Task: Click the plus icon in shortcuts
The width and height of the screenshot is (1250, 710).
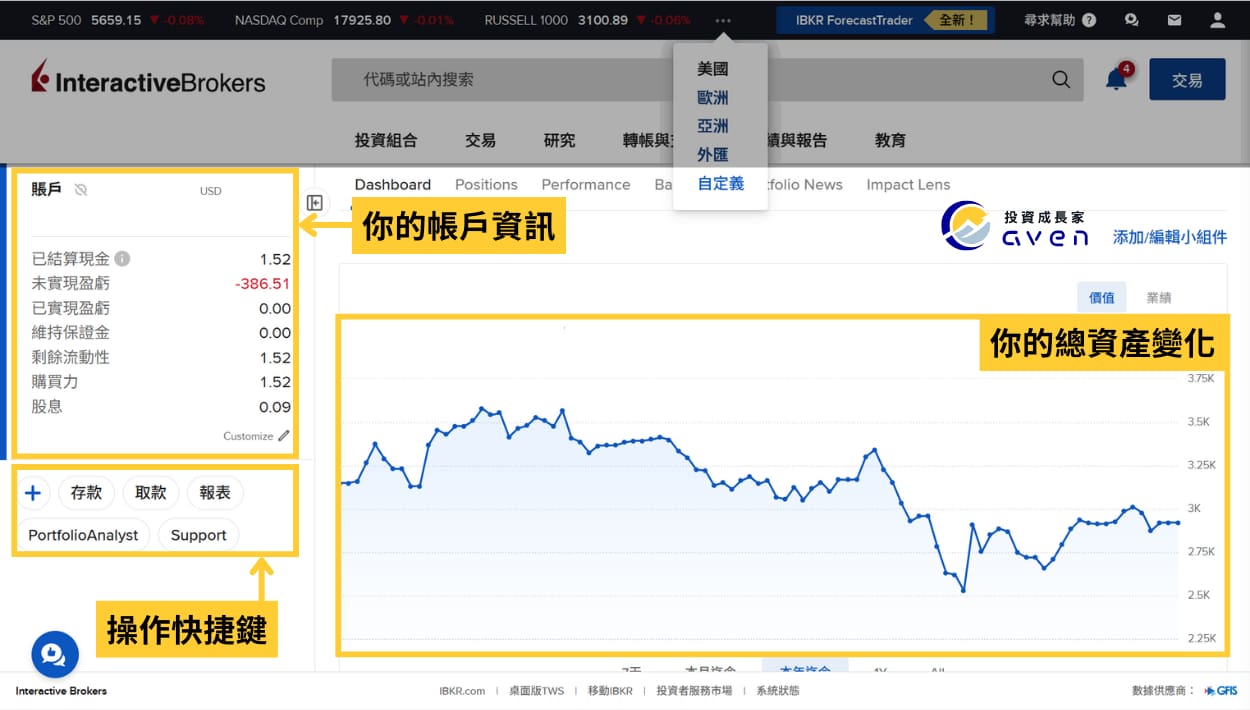Action: tap(33, 492)
